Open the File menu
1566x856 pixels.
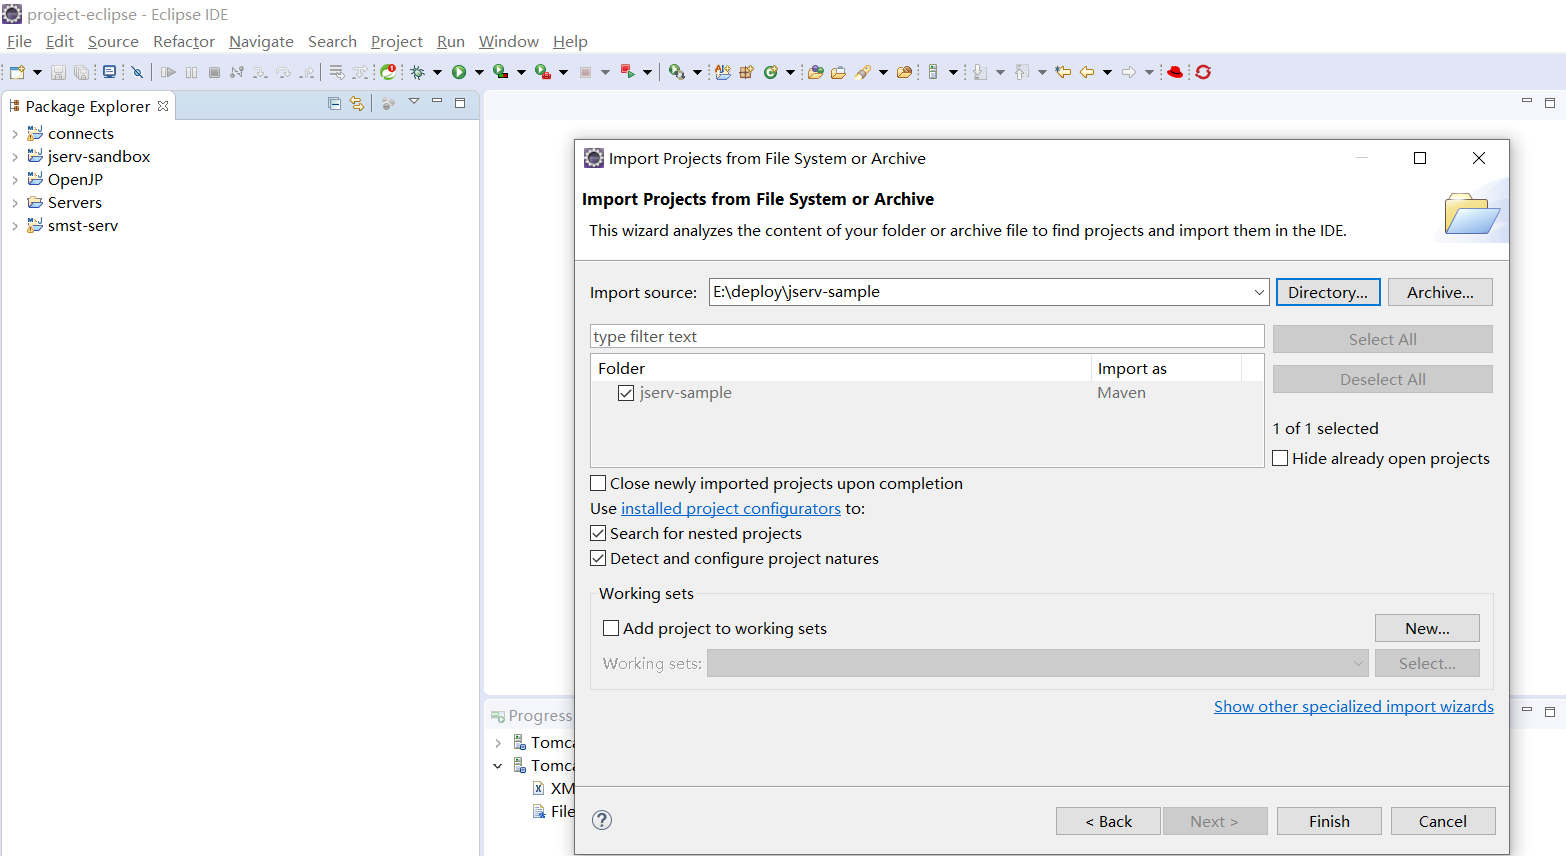(x=19, y=41)
